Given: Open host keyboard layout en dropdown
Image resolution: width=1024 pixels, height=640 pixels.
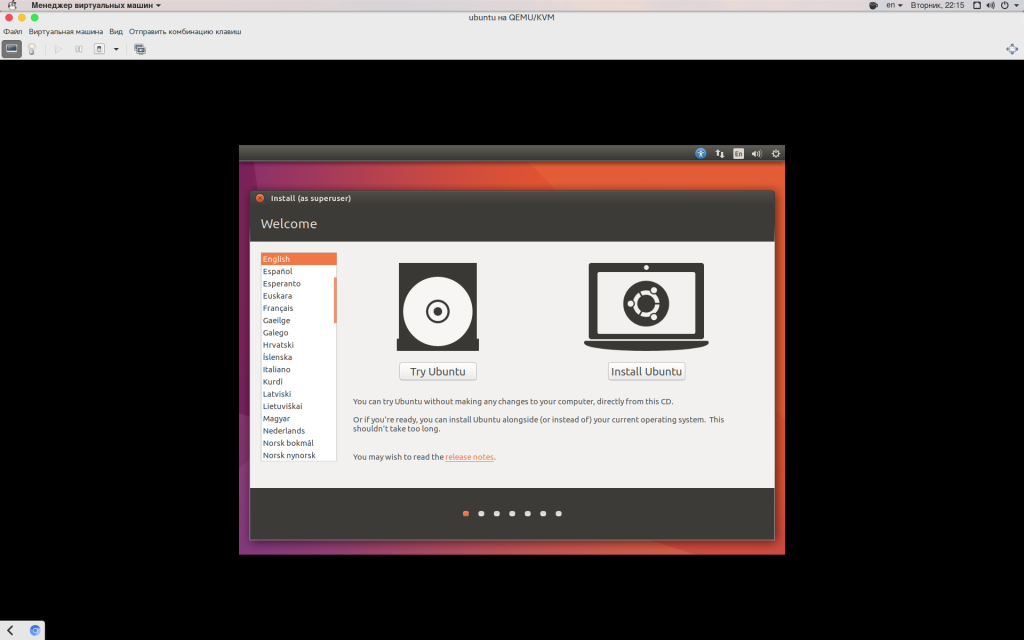Looking at the screenshot, I should pyautogui.click(x=894, y=5).
